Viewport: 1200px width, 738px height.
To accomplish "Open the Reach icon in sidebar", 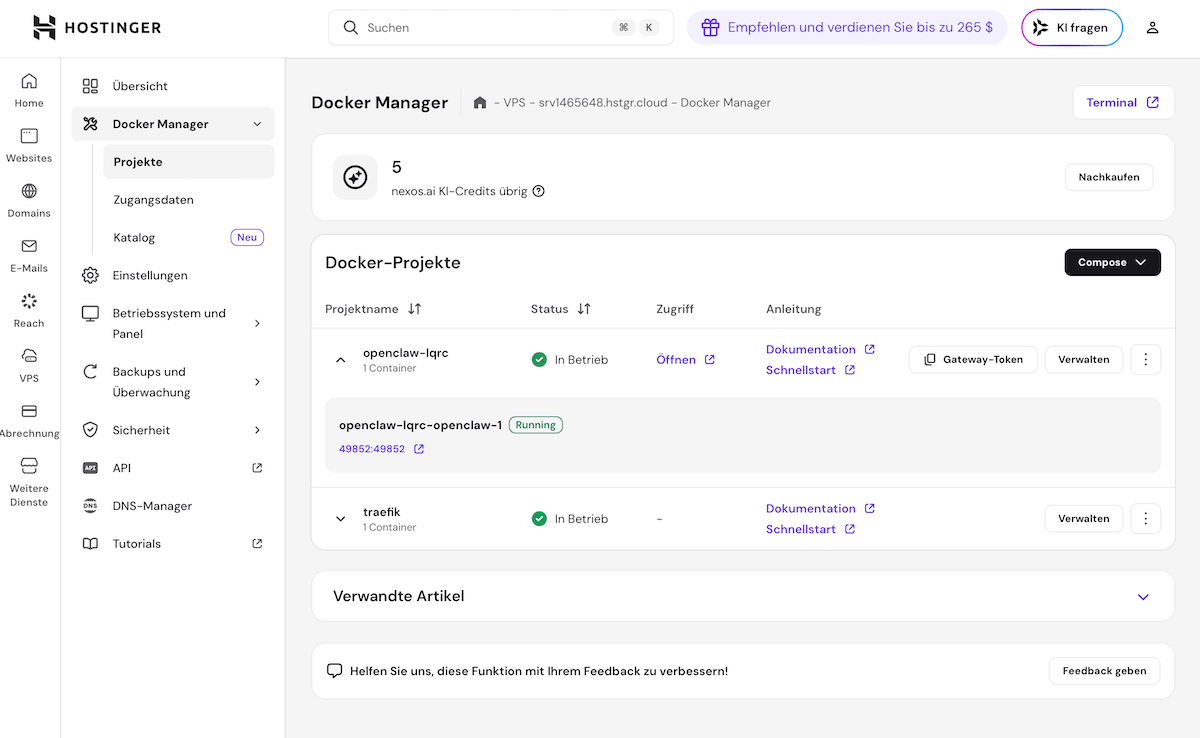I will click(x=29, y=301).
